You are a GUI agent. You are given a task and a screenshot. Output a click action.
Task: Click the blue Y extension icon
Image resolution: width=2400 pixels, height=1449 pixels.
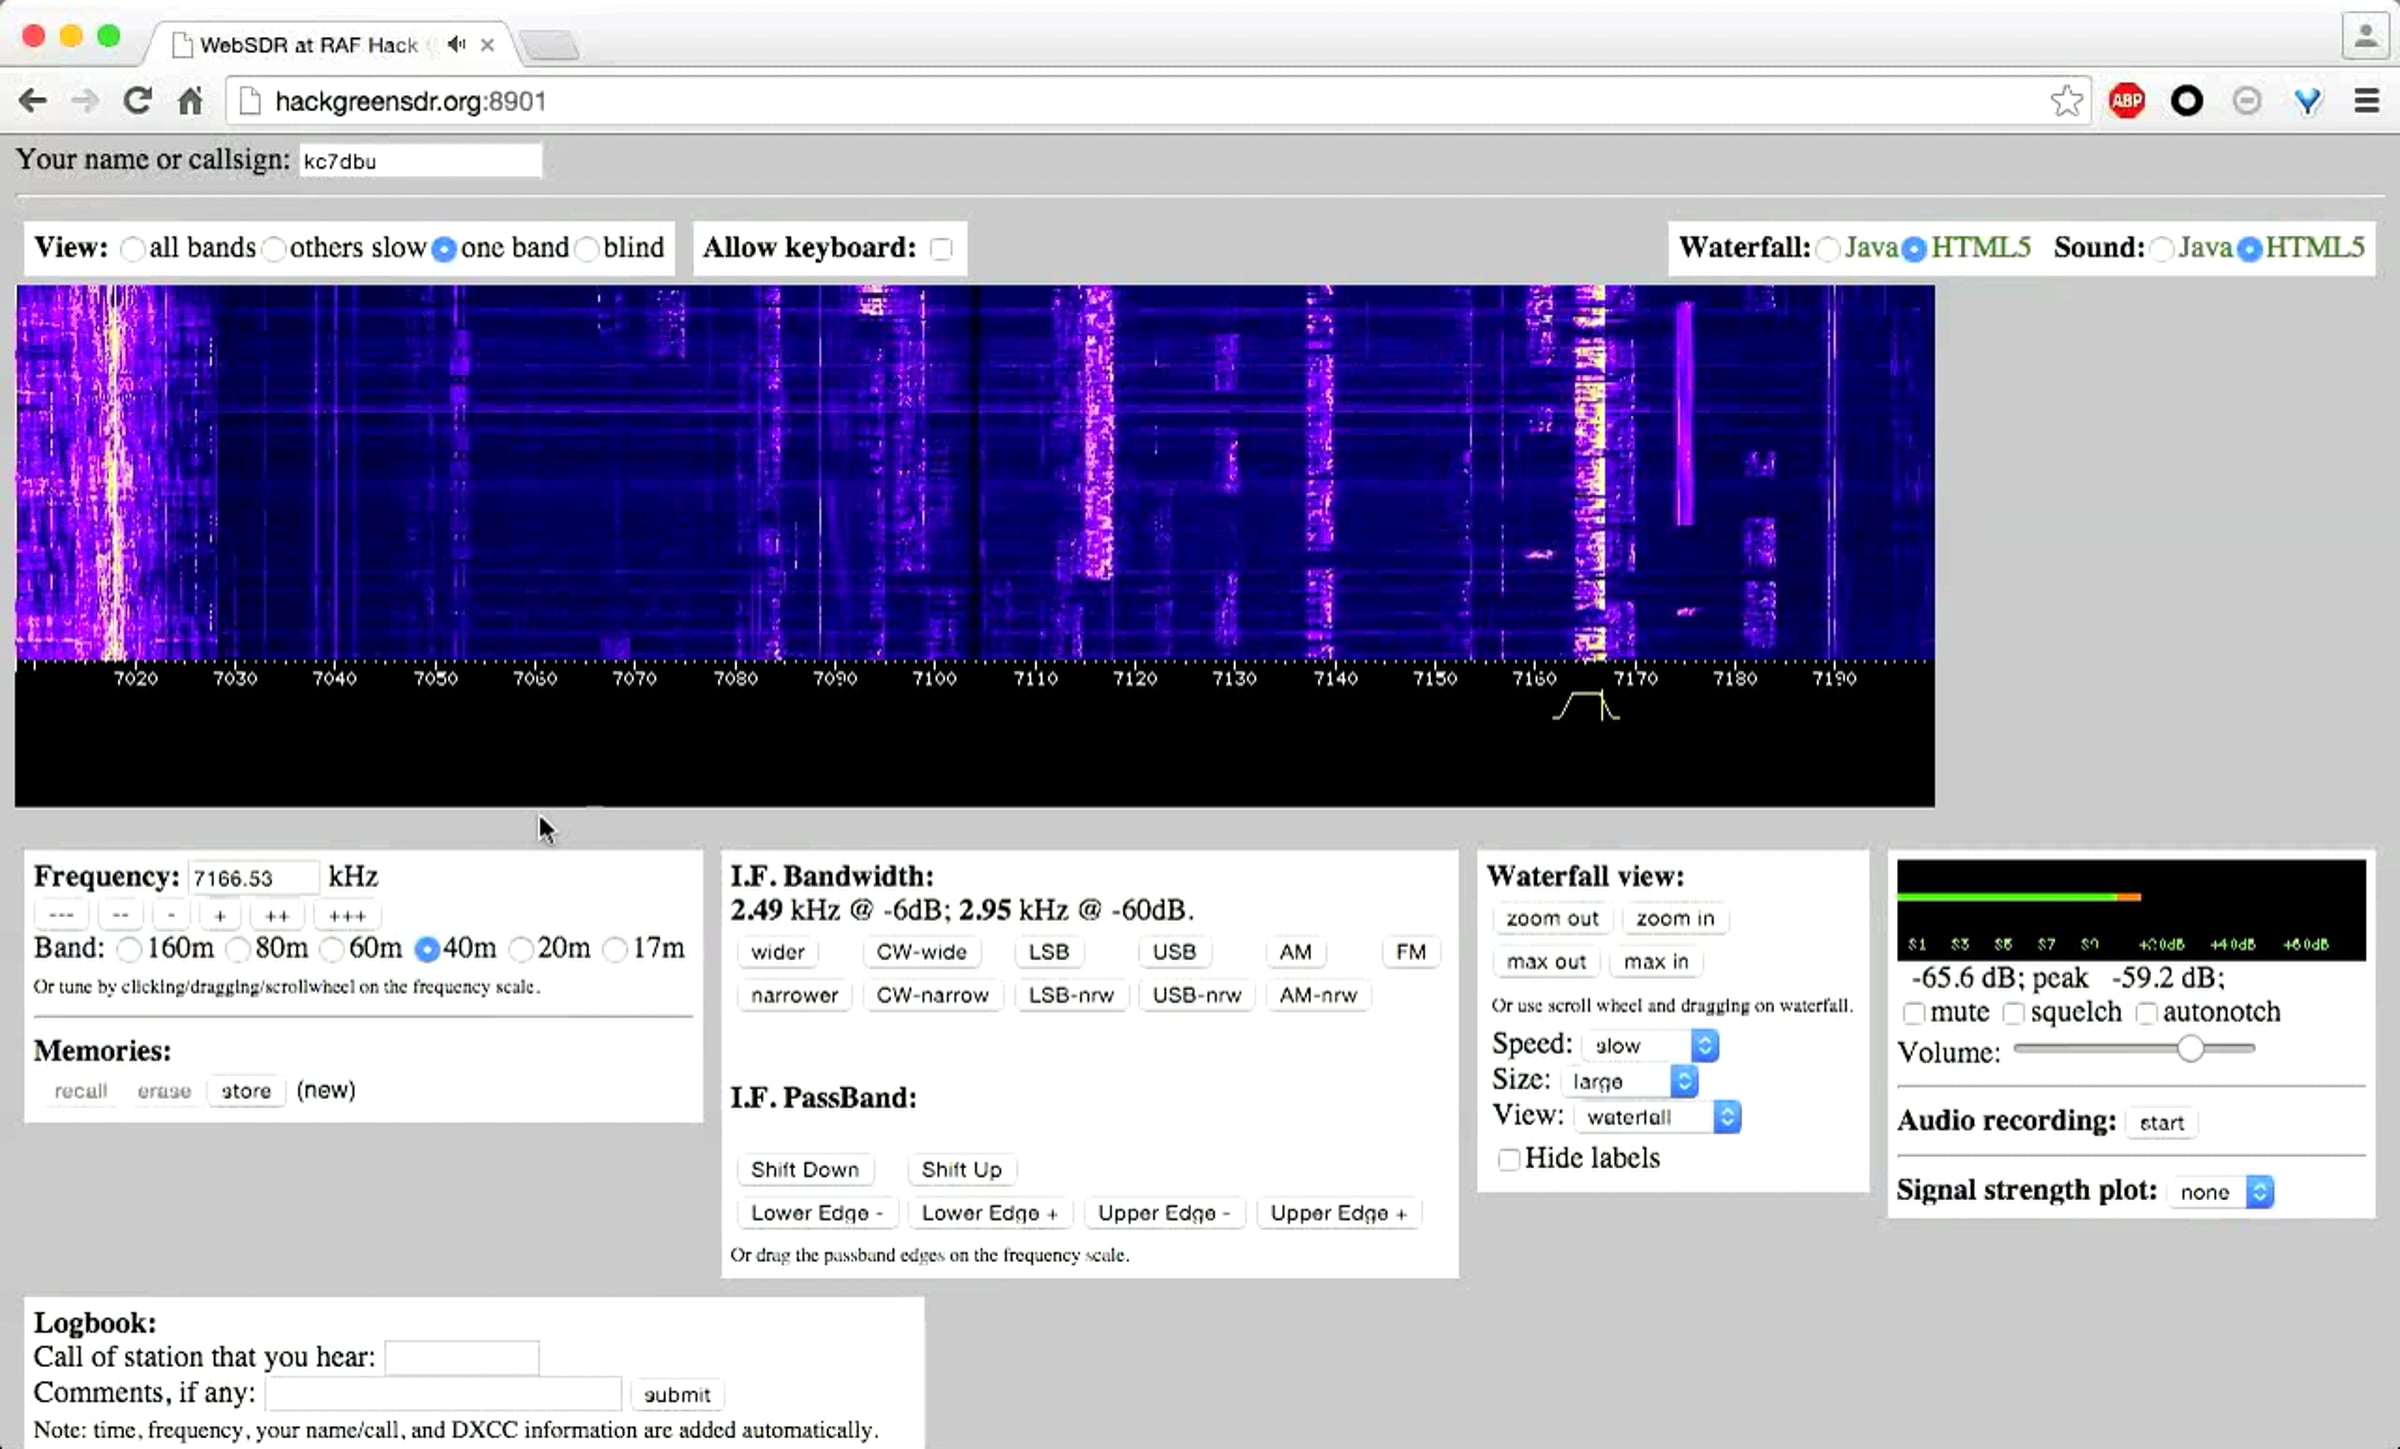[2307, 101]
